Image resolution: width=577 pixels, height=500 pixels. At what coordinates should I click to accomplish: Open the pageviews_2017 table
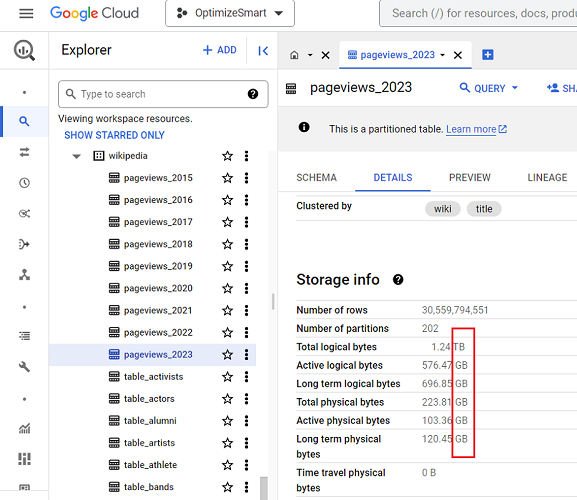tap(158, 222)
